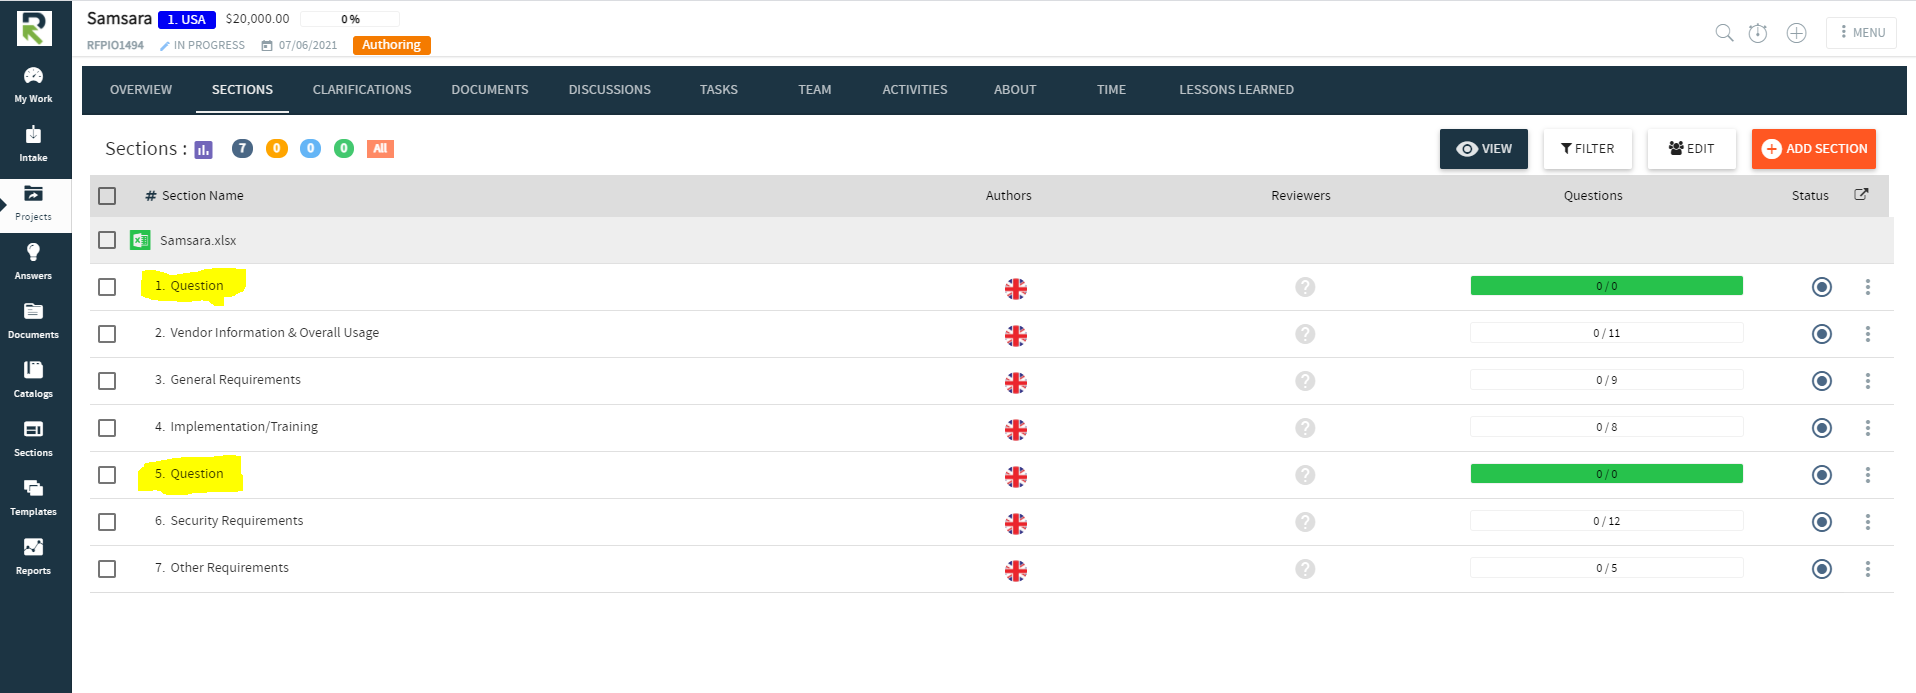The height and width of the screenshot is (693, 1916).
Task: Click the author flag for 1. Question
Action: (1016, 289)
